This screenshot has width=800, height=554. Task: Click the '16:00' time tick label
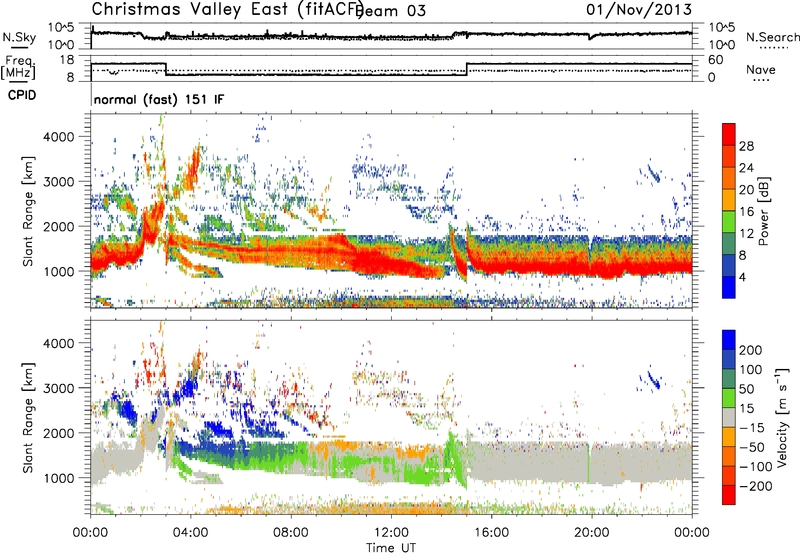(491, 533)
